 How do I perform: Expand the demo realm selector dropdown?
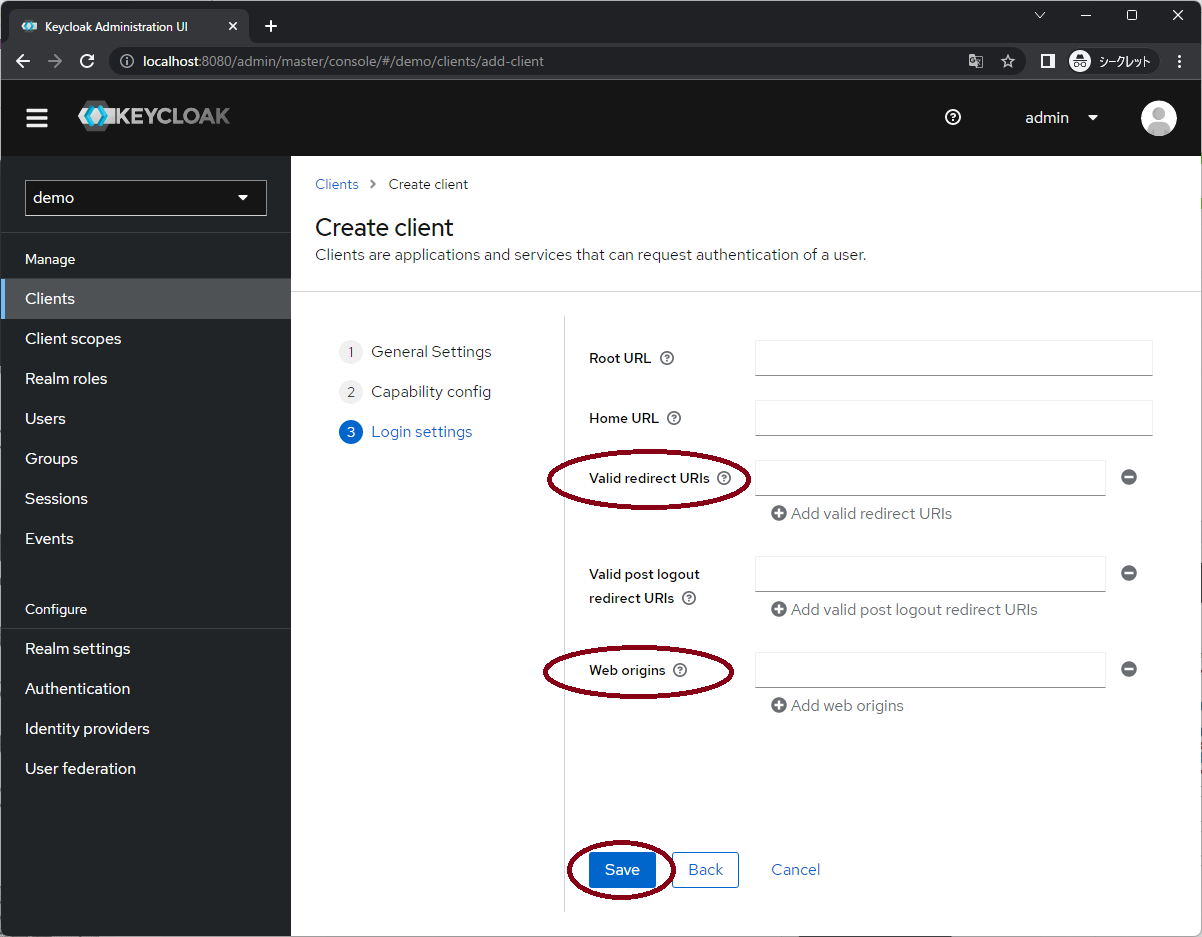146,198
